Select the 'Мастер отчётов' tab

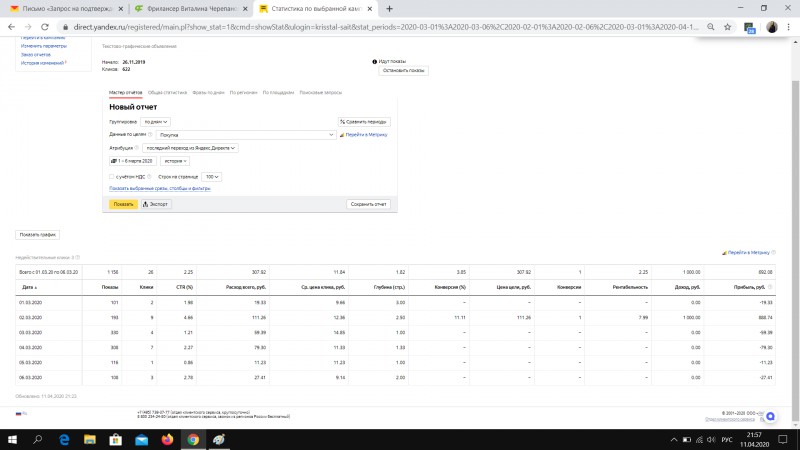click(x=126, y=92)
